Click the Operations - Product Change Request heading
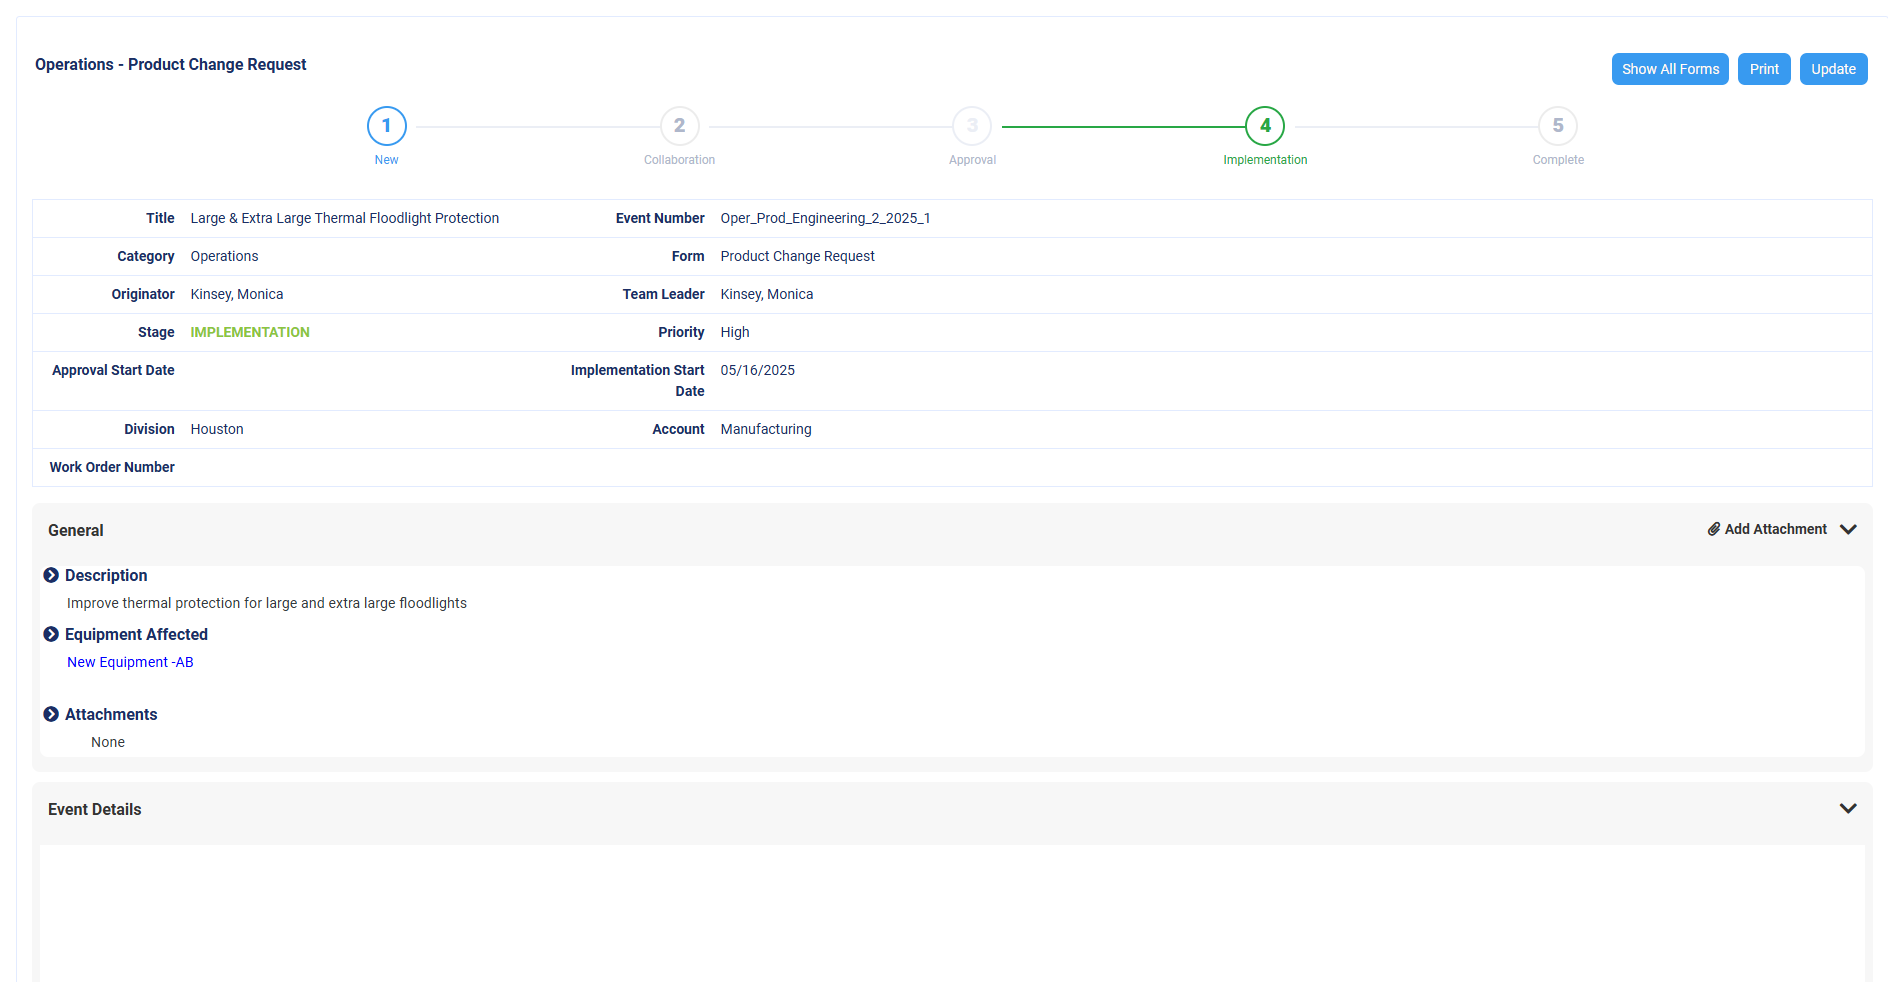This screenshot has height=982, width=1888. coord(171,64)
